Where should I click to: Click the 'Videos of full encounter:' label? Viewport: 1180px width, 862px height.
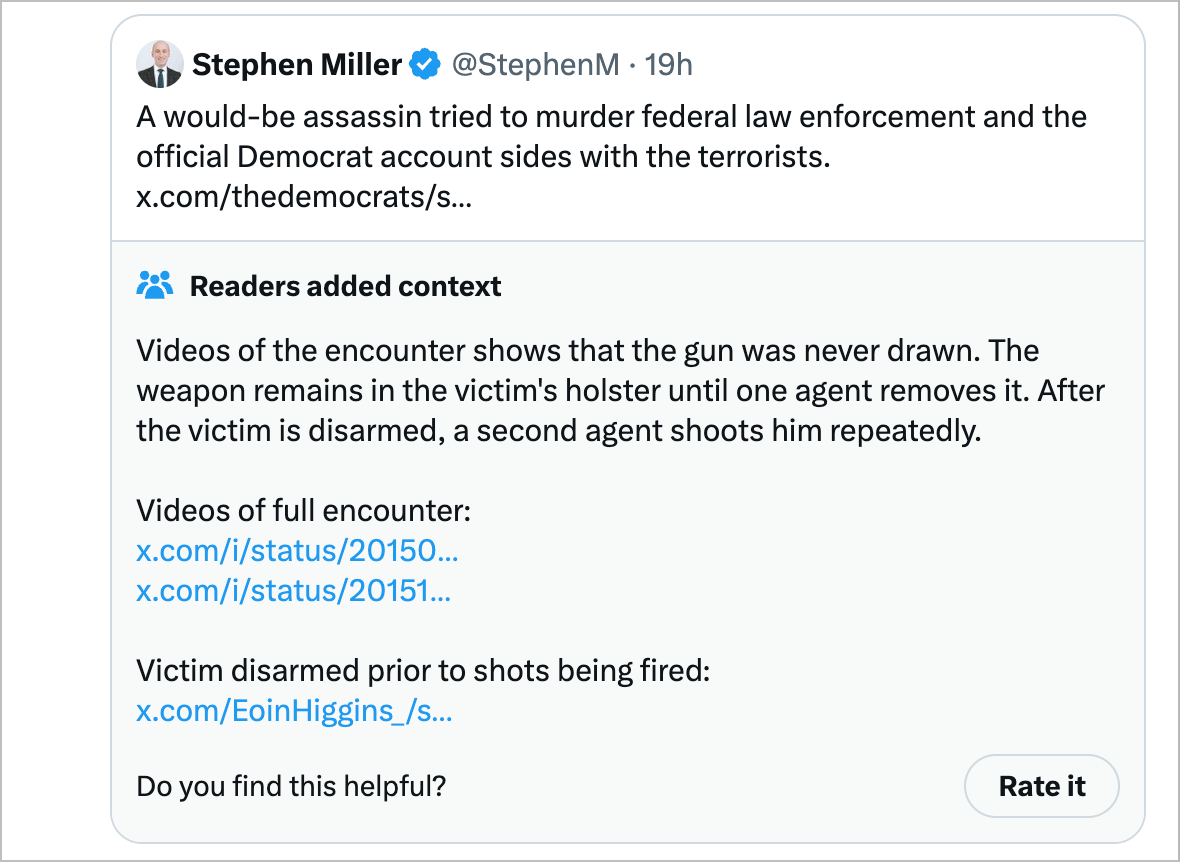(303, 511)
